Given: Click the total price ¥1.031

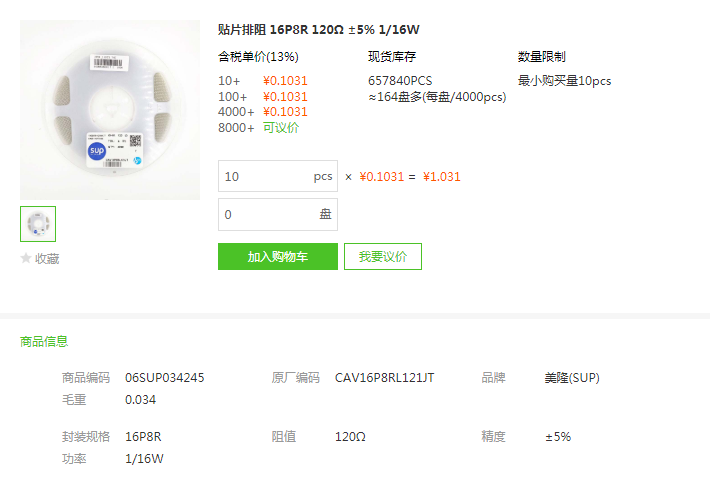Looking at the screenshot, I should point(441,177).
